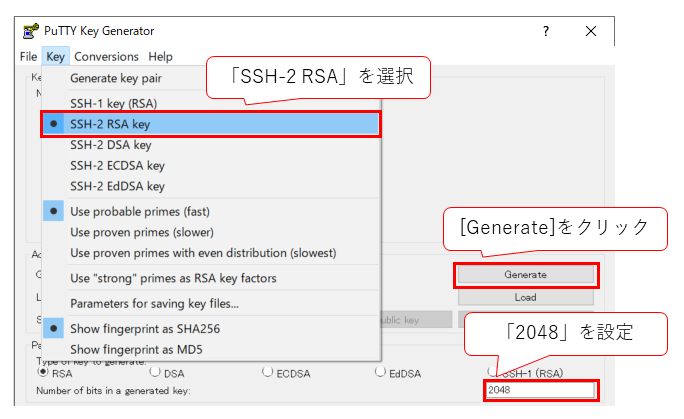Click the number of bits field showing 2048
Viewport: 684px width, 419px height.
tap(540, 390)
